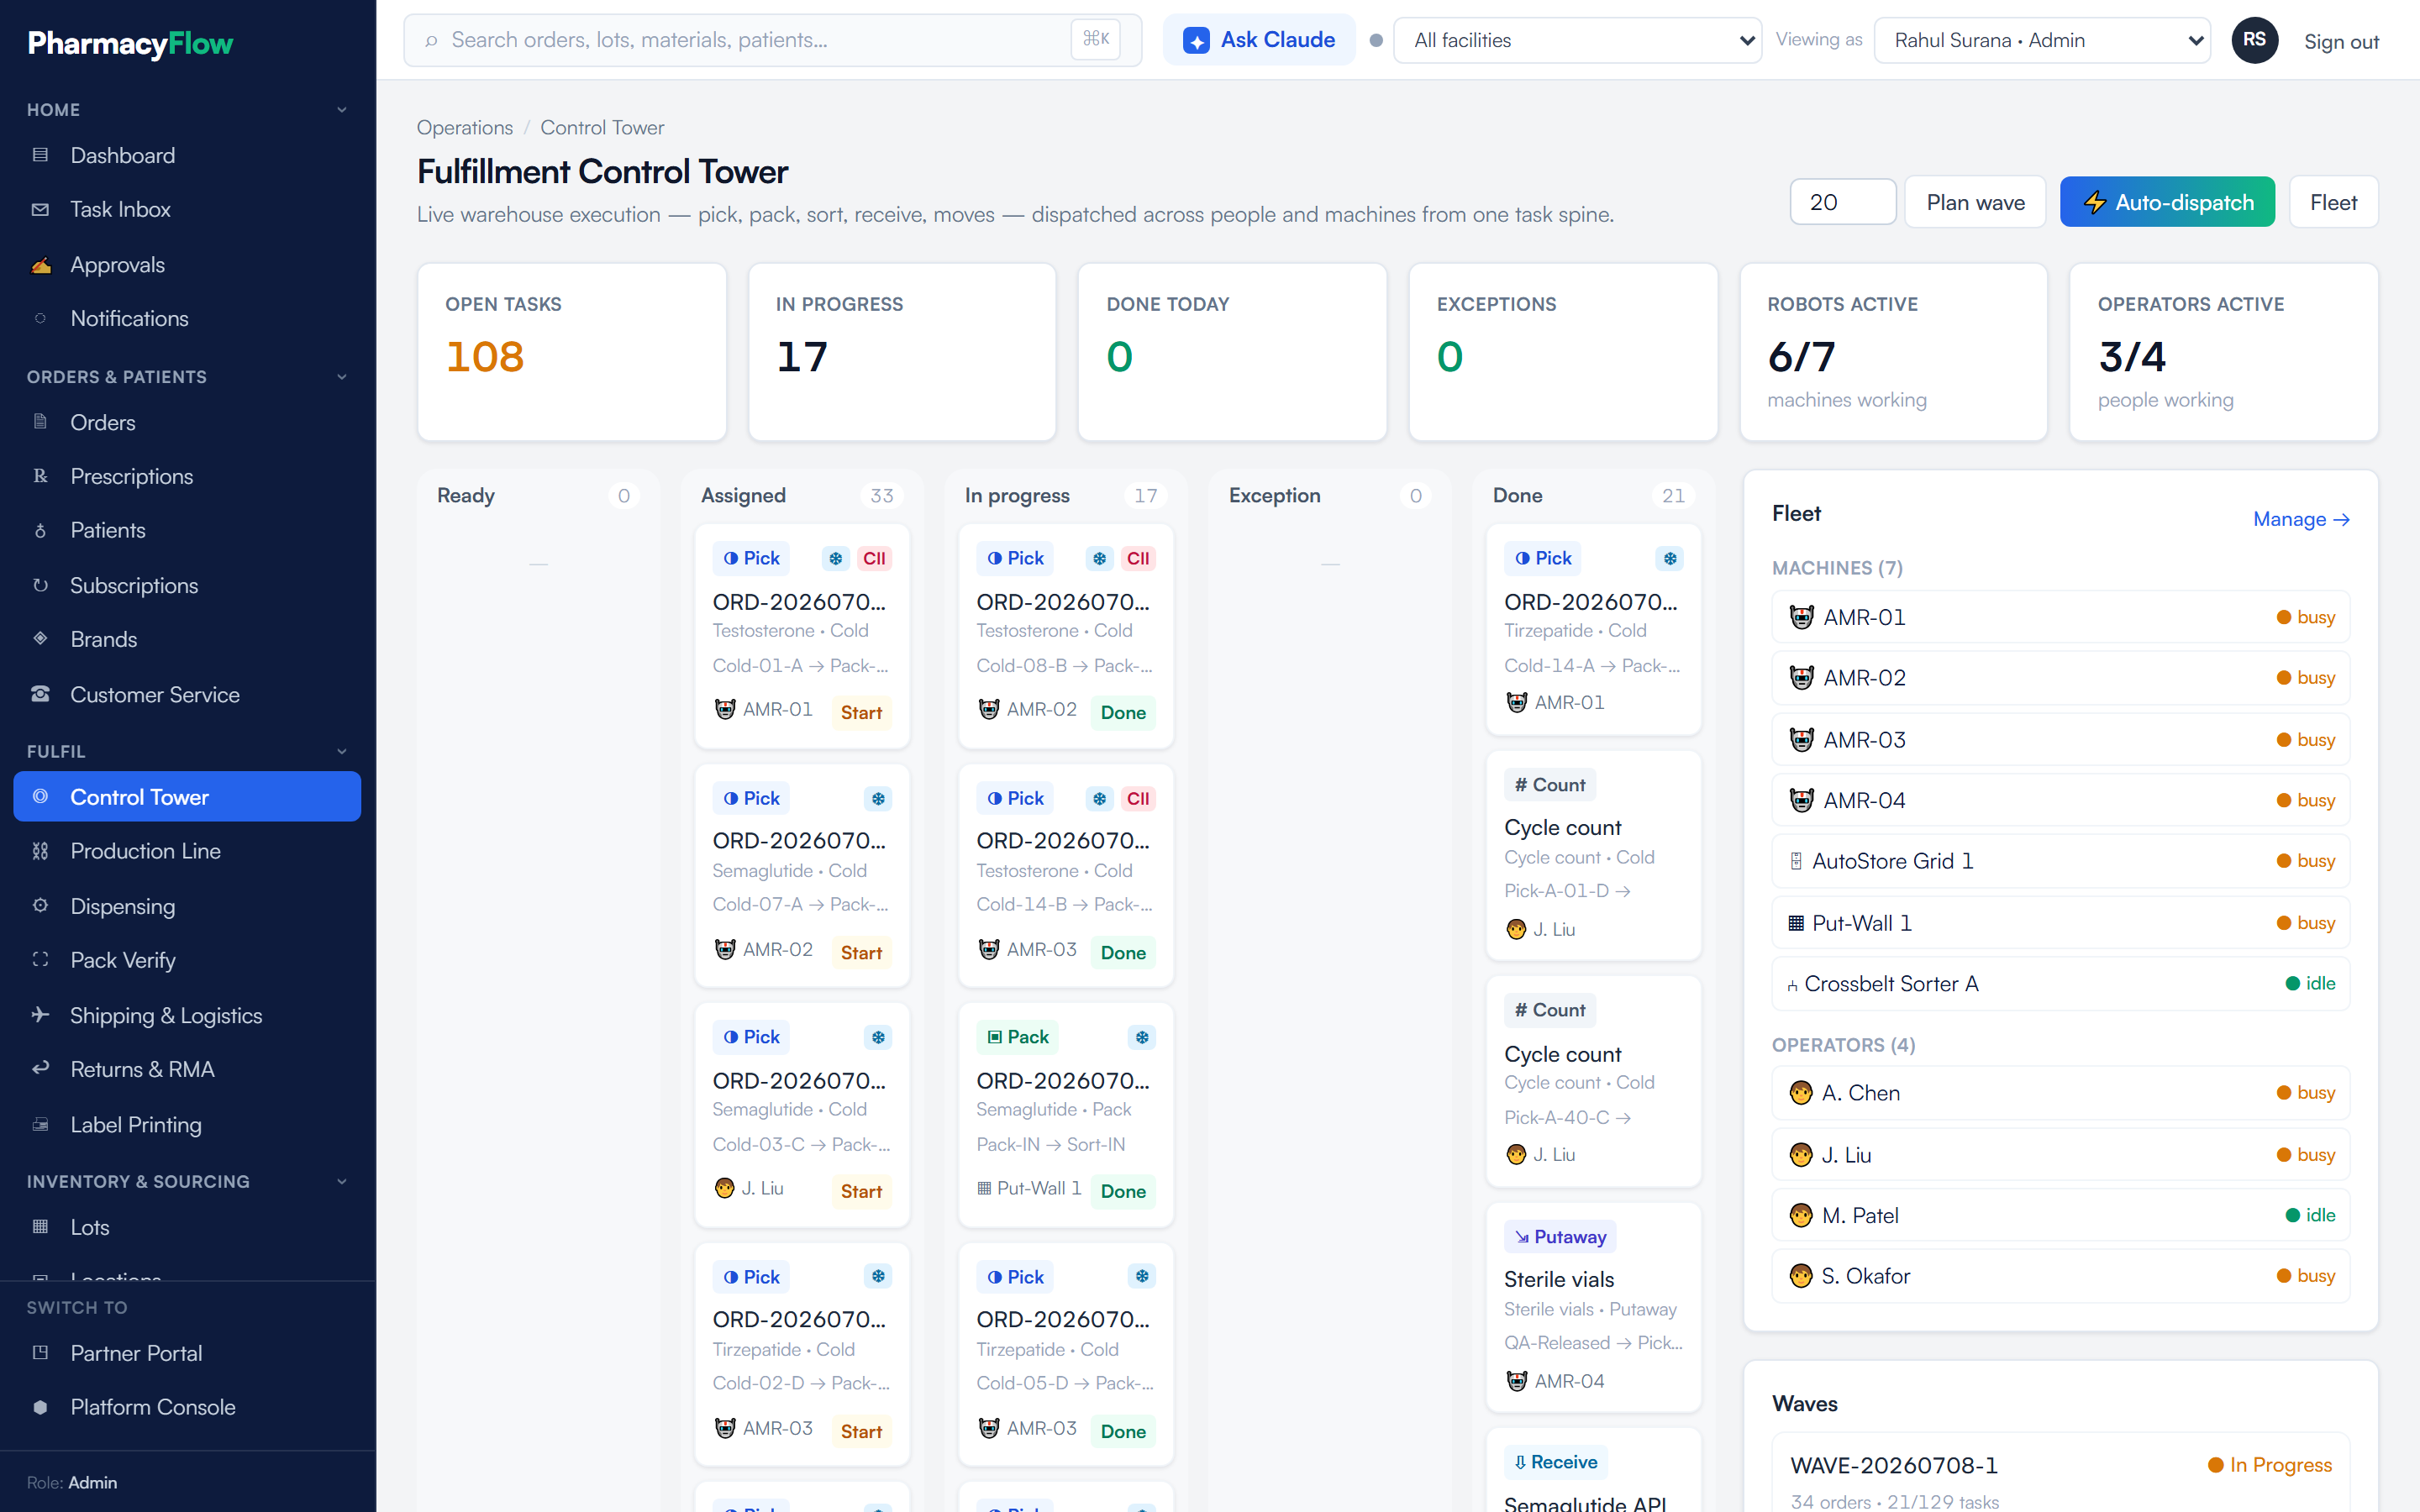Select the Crossbelt Sorter A machine row
Image resolution: width=2420 pixels, height=1512 pixels.
click(x=2060, y=983)
